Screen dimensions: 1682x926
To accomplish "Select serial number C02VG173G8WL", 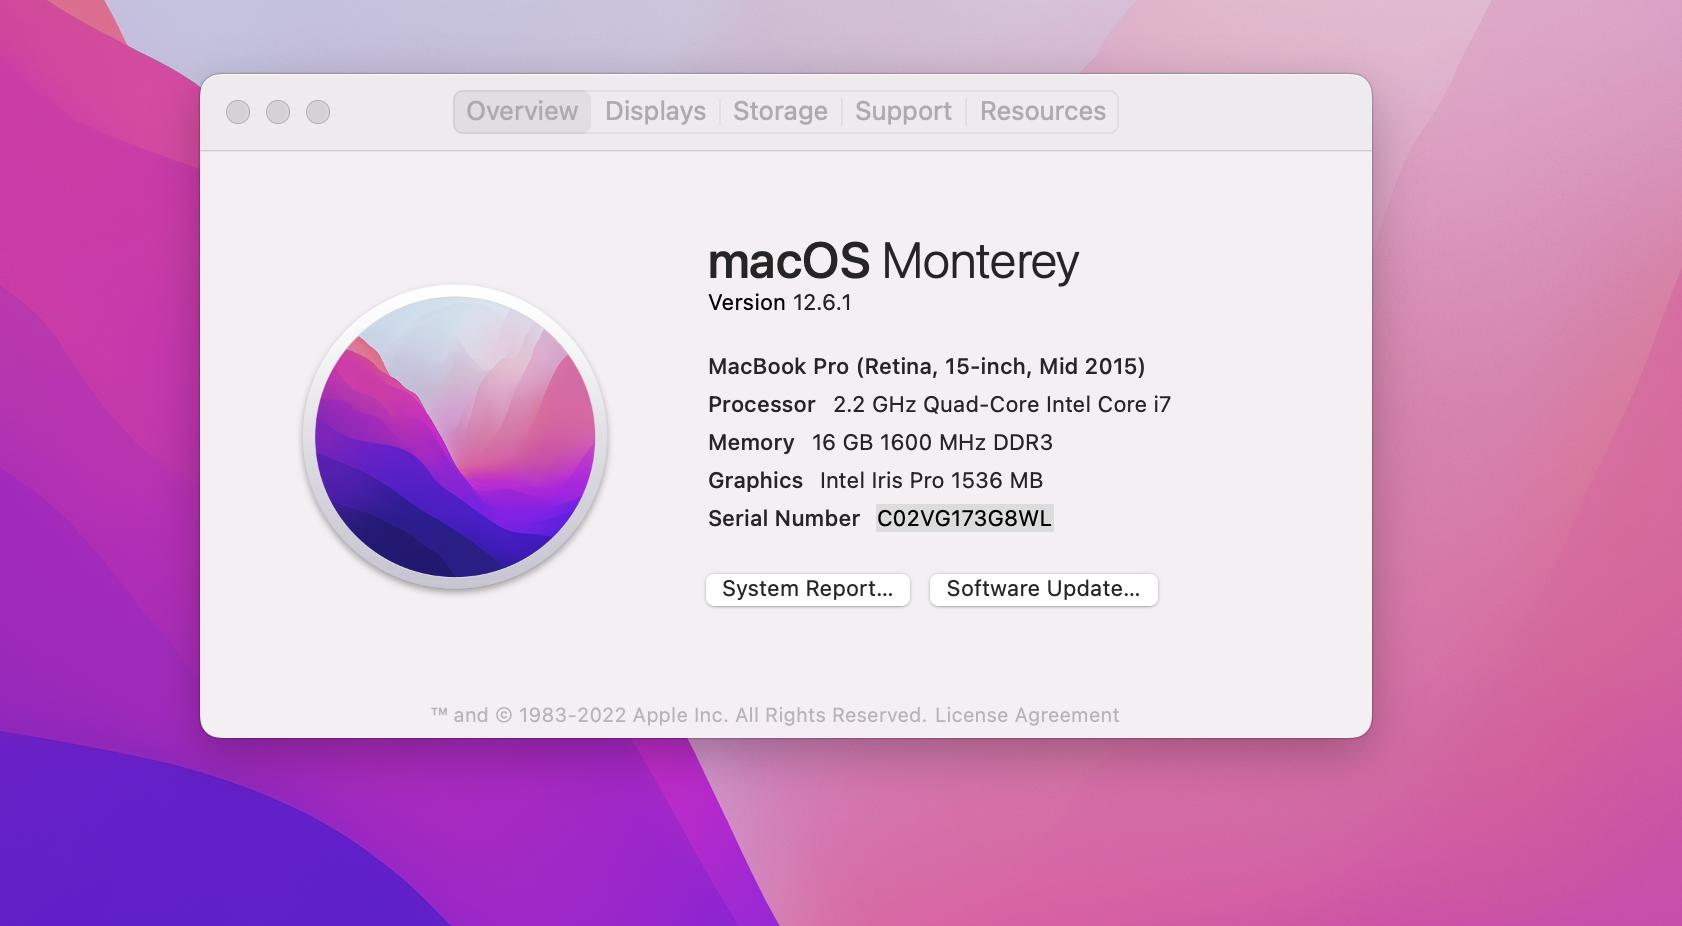I will click(964, 518).
